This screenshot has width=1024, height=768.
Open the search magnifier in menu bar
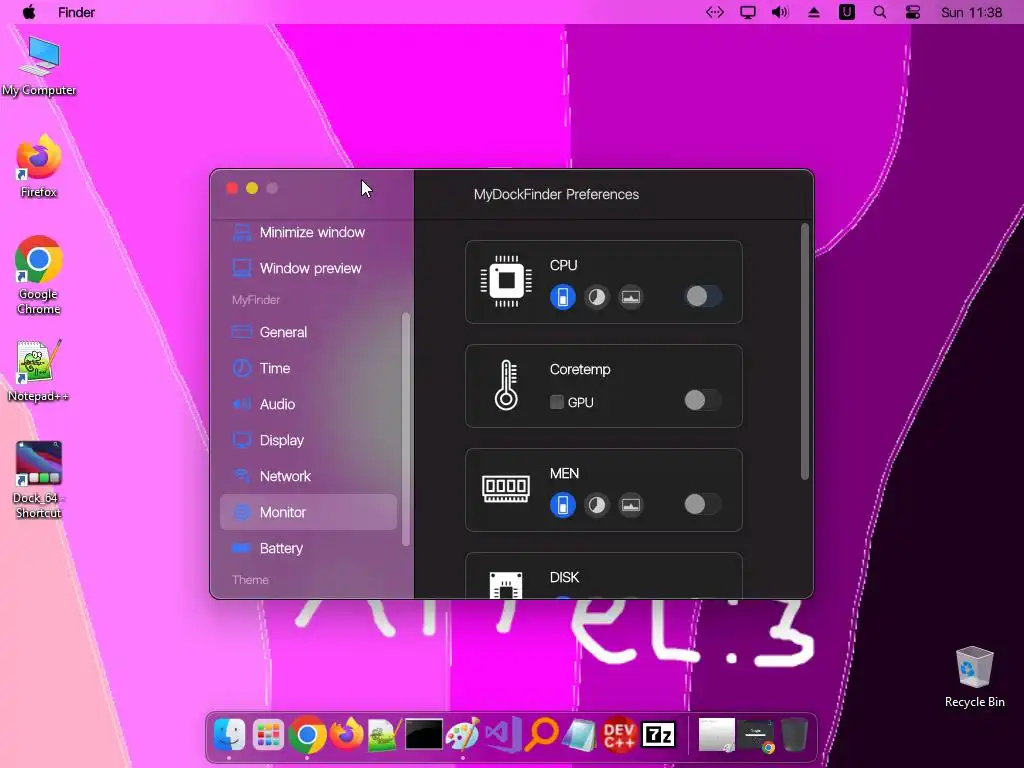[880, 12]
